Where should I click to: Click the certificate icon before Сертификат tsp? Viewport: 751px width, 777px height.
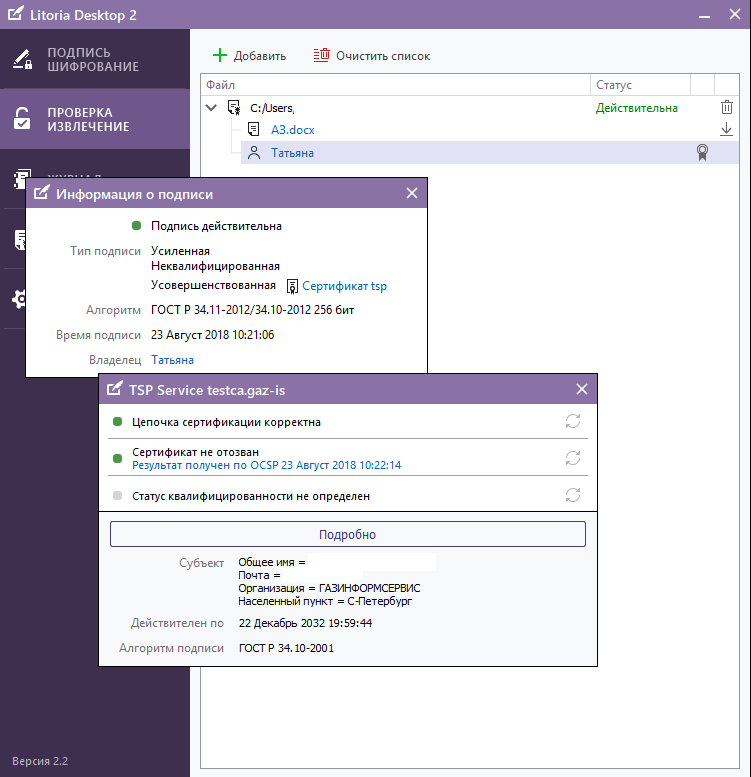[x=292, y=286]
